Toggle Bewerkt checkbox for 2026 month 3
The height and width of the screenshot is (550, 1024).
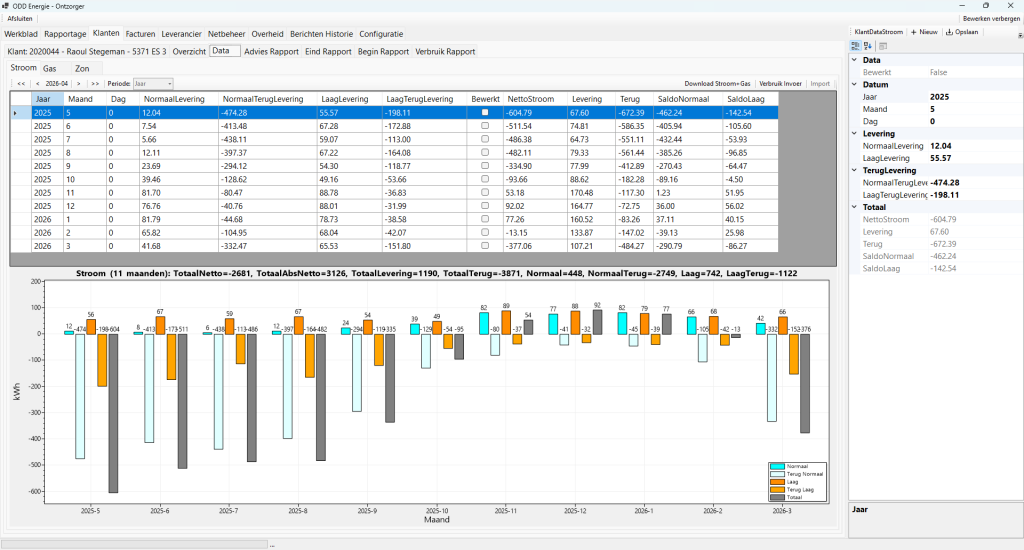click(x=485, y=246)
